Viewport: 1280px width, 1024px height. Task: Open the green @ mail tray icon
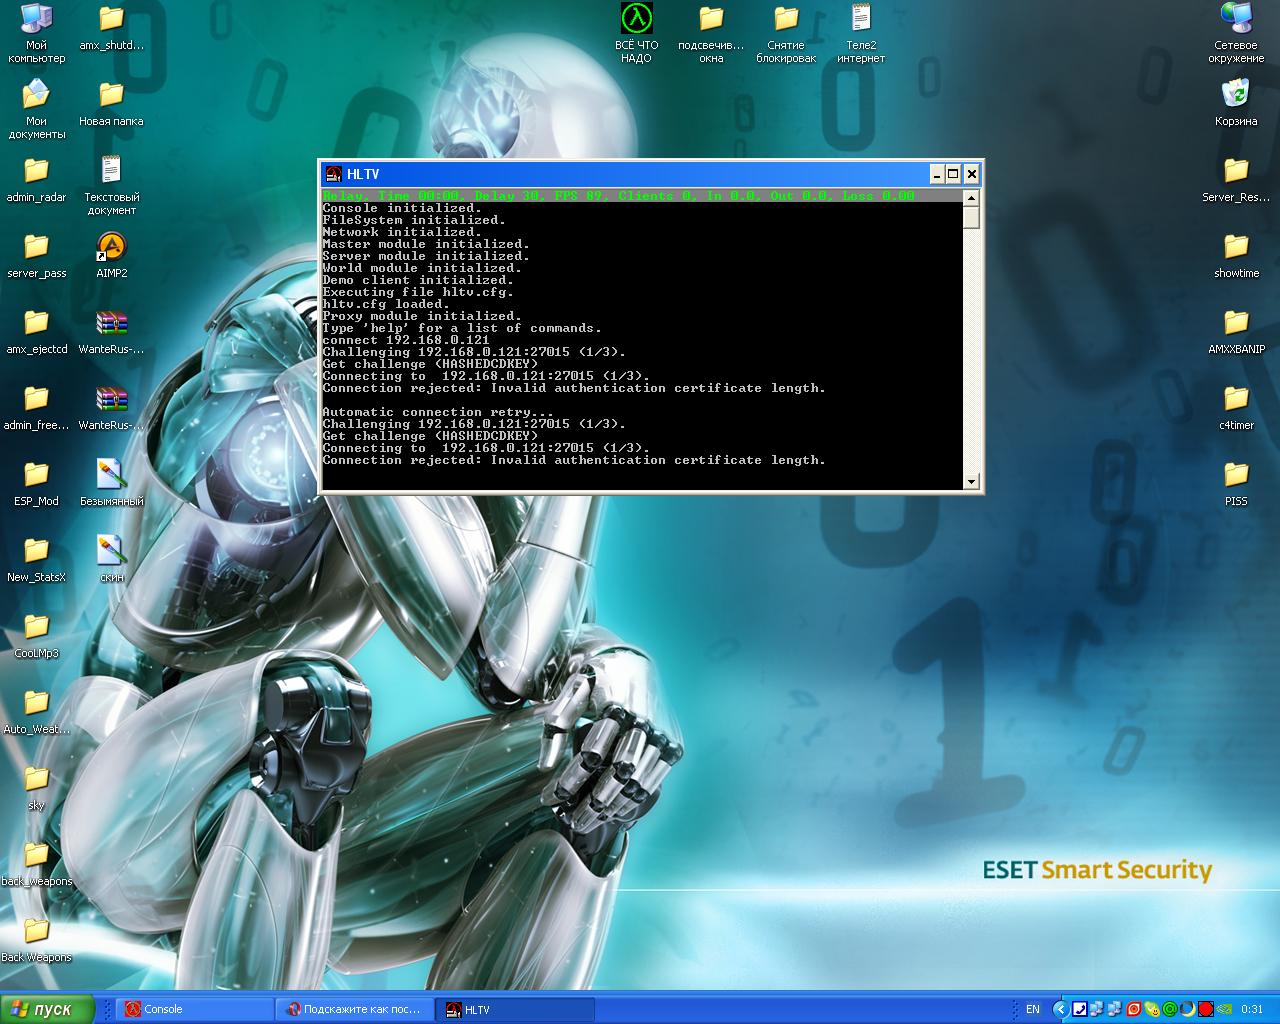point(1170,1009)
